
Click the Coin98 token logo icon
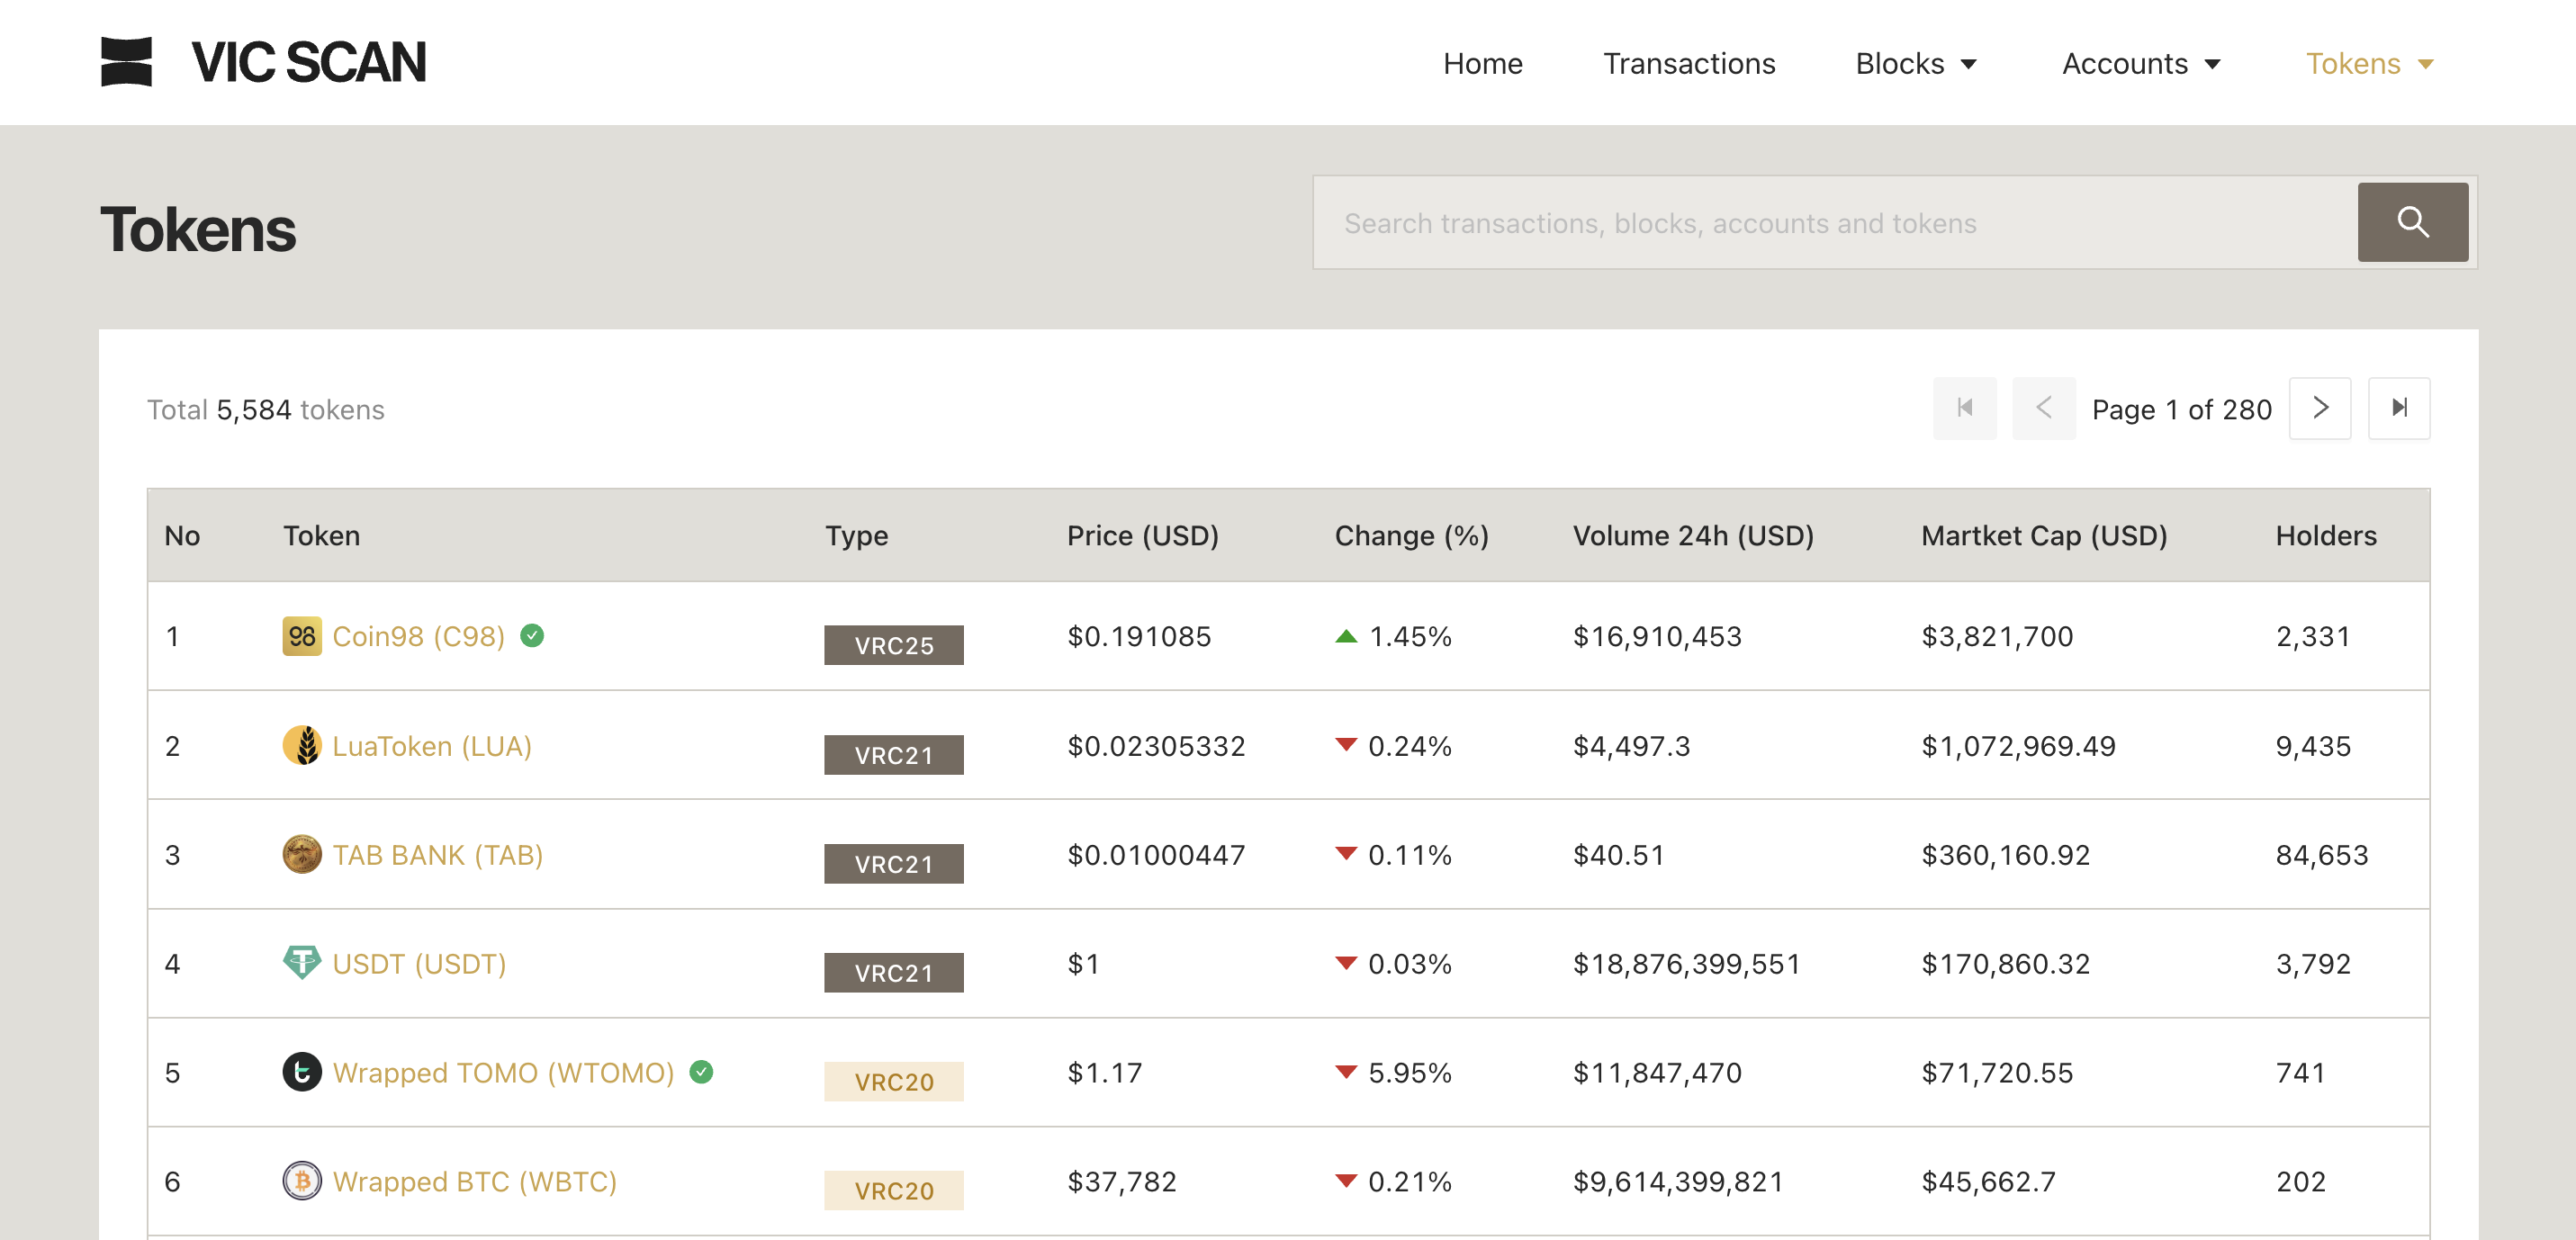click(x=301, y=636)
